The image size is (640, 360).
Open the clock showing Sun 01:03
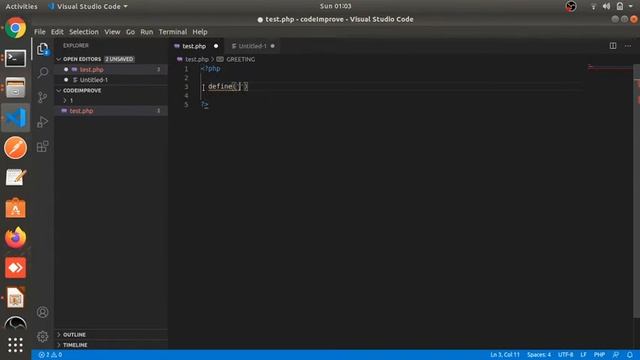336,6
